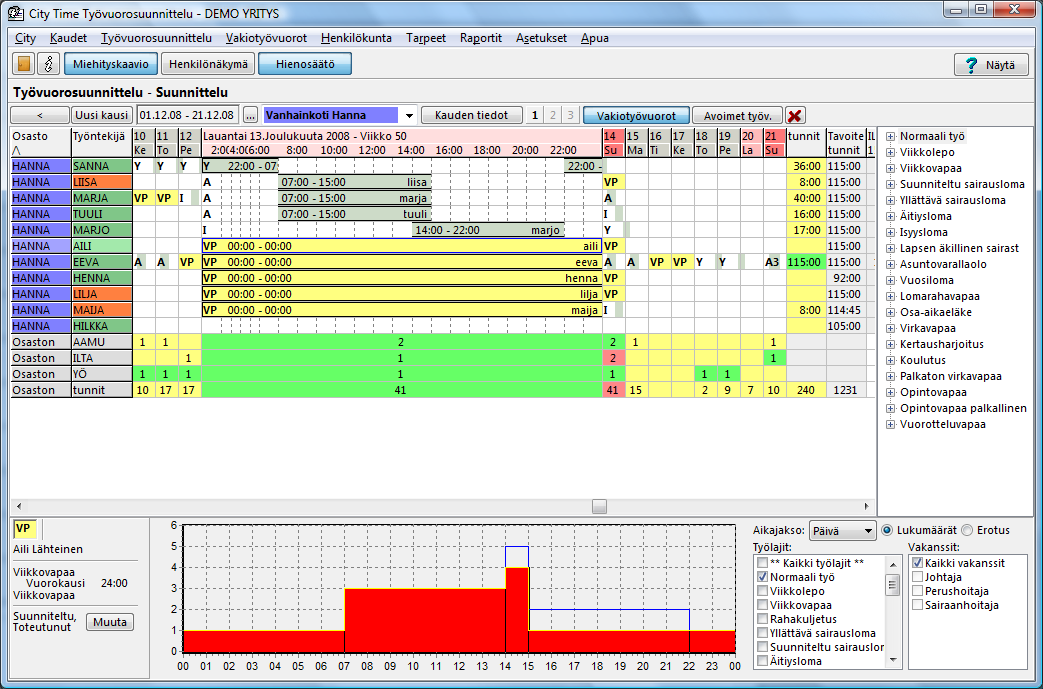Open the Henkilökunta menu
This screenshot has width=1043, height=689.
[x=356, y=38]
